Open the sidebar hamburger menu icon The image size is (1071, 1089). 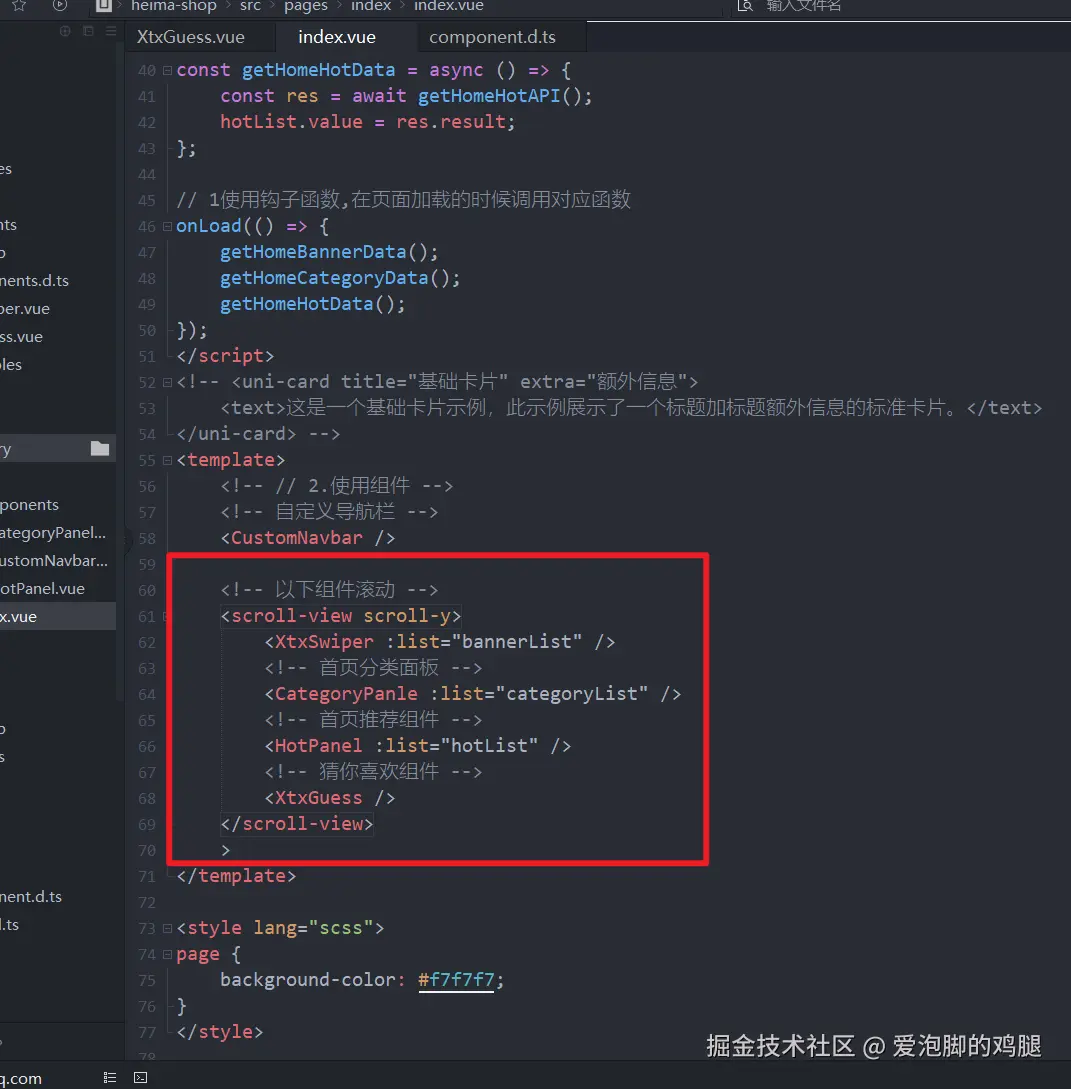point(110,31)
